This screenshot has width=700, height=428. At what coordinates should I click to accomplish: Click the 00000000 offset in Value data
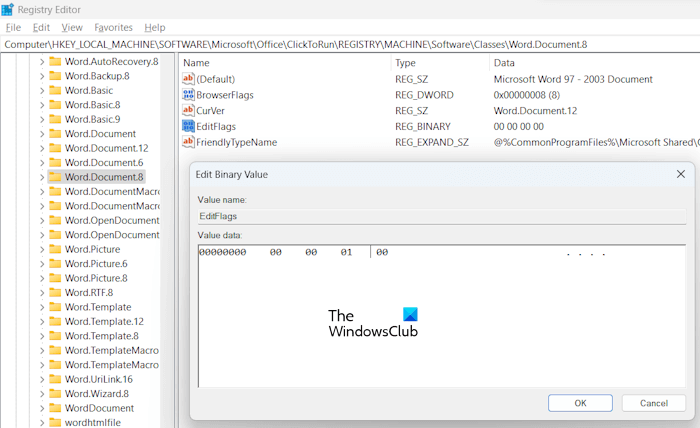pyautogui.click(x=222, y=252)
